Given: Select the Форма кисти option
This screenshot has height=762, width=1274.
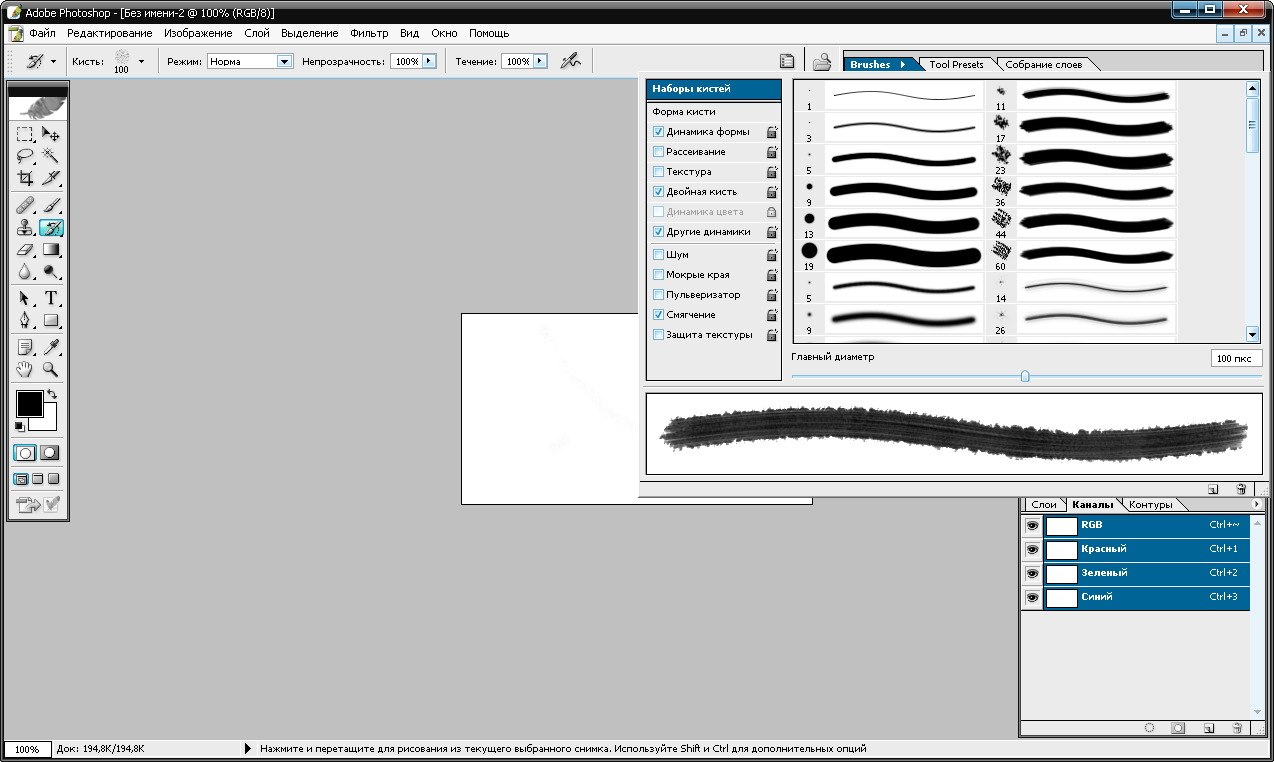Looking at the screenshot, I should pyautogui.click(x=684, y=112).
